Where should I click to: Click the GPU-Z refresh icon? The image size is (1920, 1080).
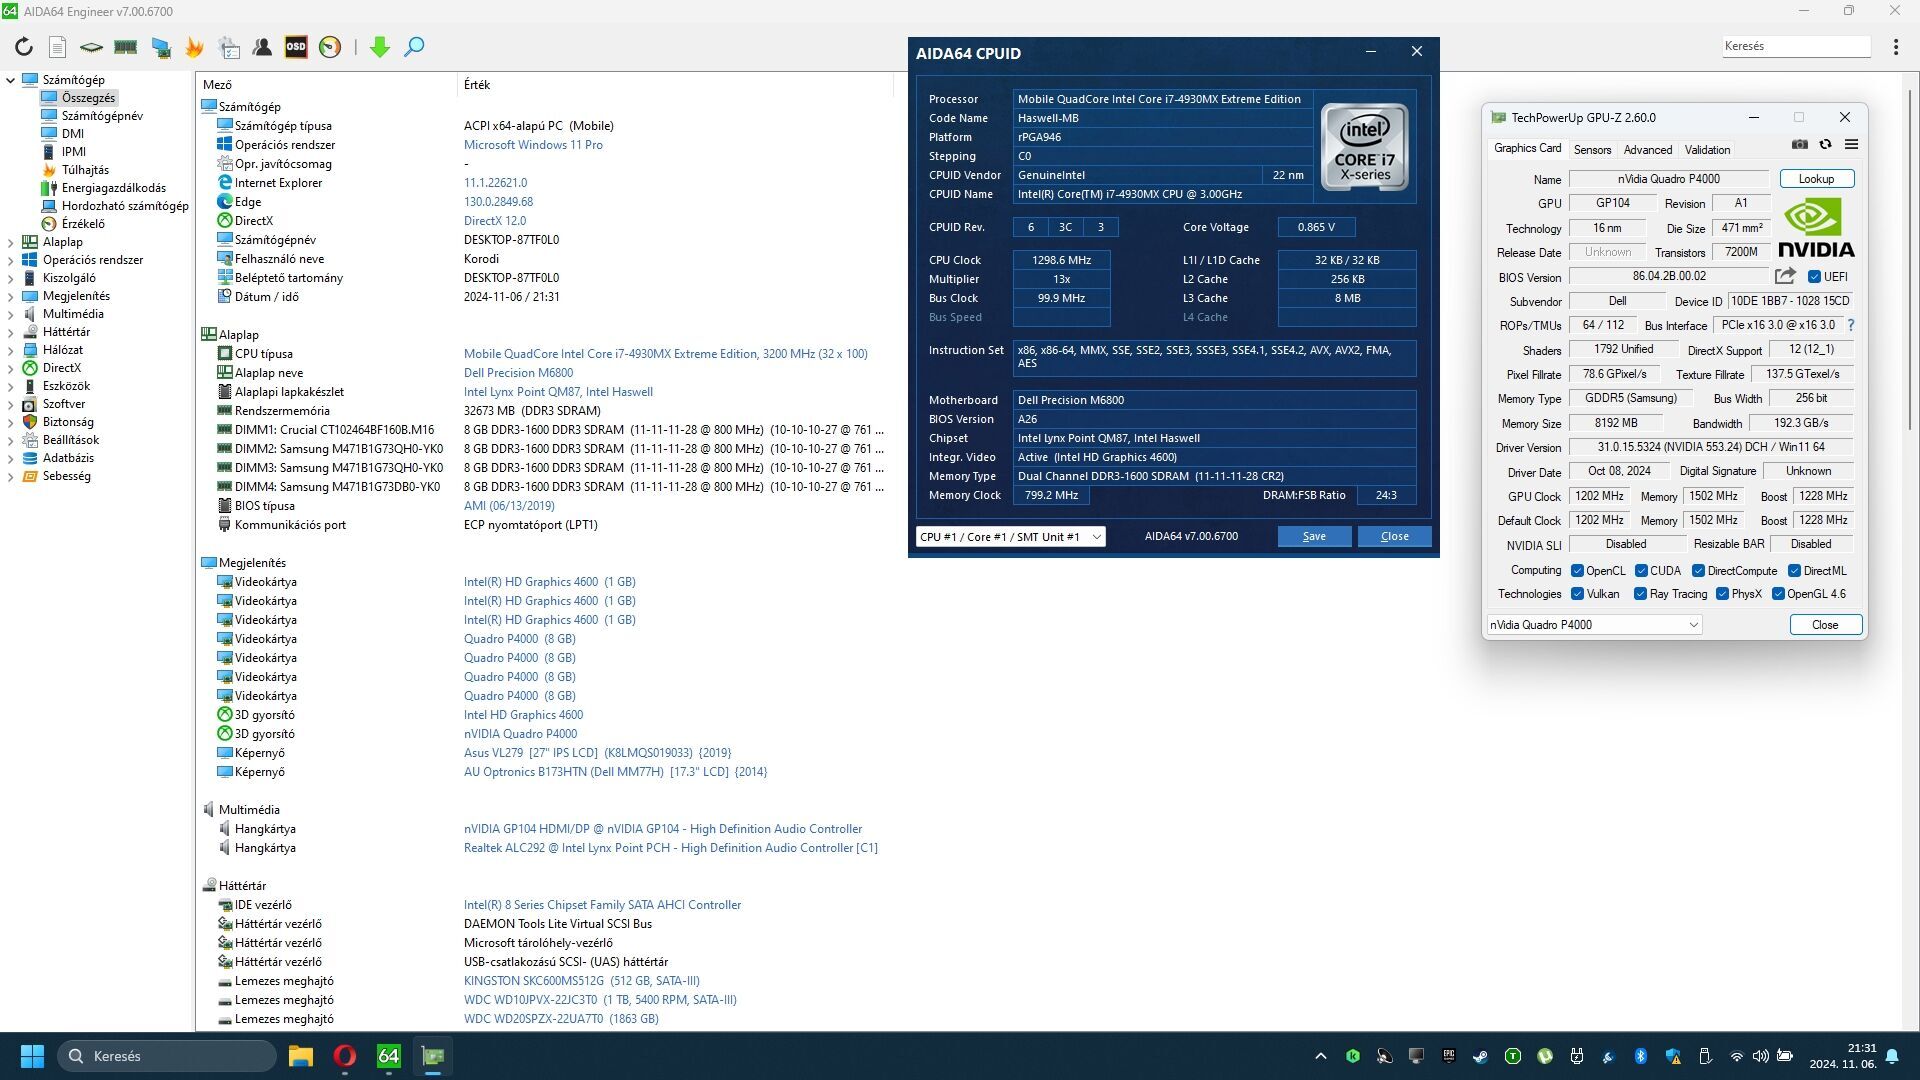point(1825,145)
